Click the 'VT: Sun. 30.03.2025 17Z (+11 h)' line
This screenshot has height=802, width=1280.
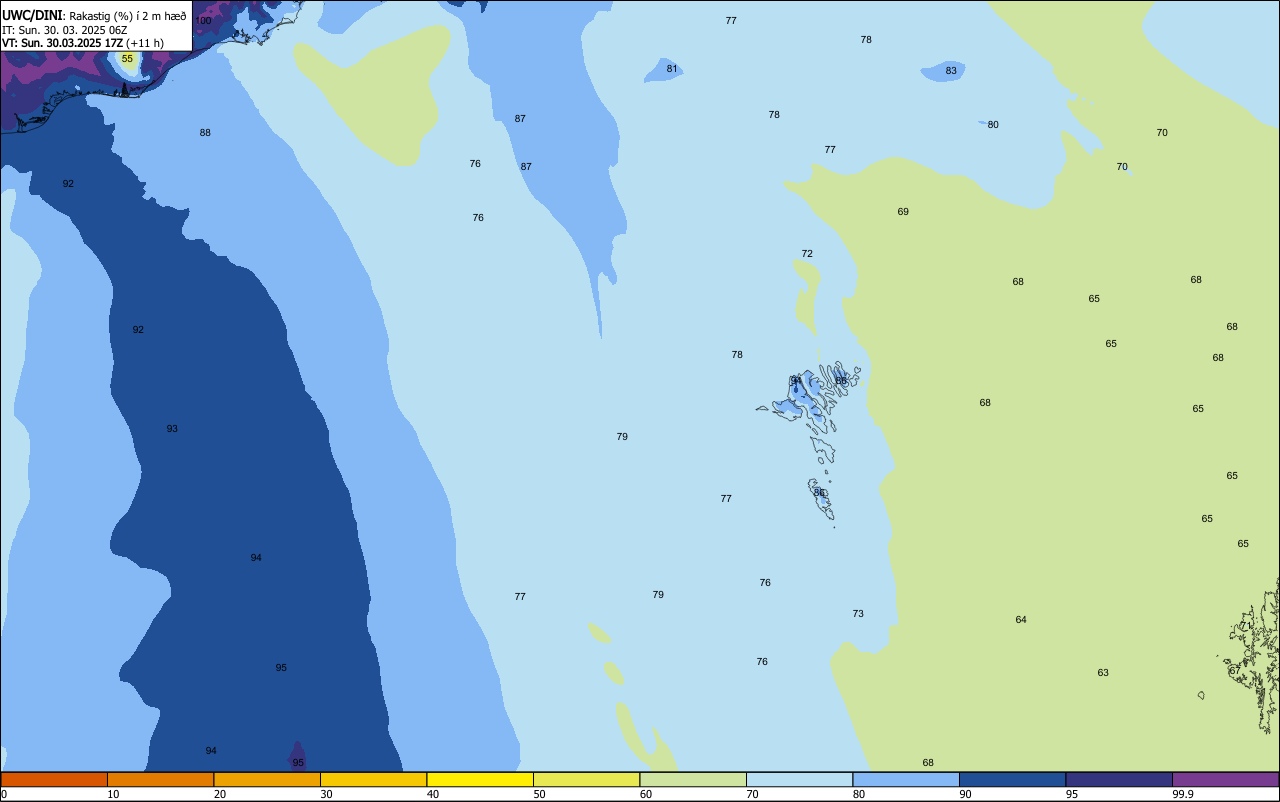click(83, 43)
